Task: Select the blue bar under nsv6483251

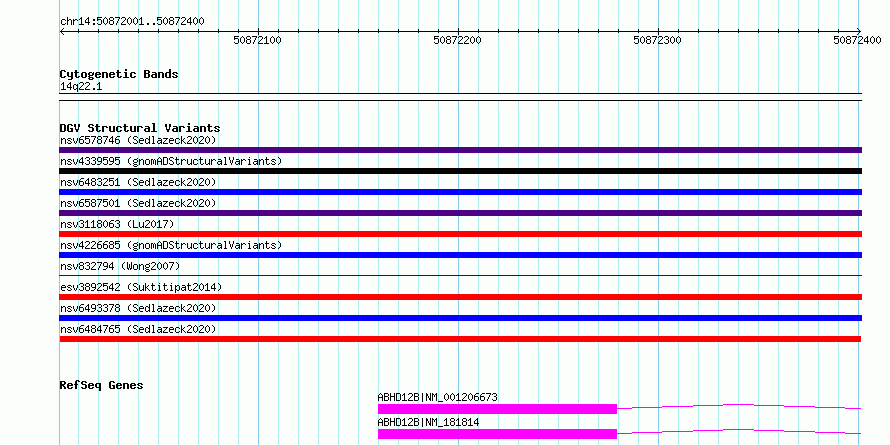Action: click(x=460, y=192)
